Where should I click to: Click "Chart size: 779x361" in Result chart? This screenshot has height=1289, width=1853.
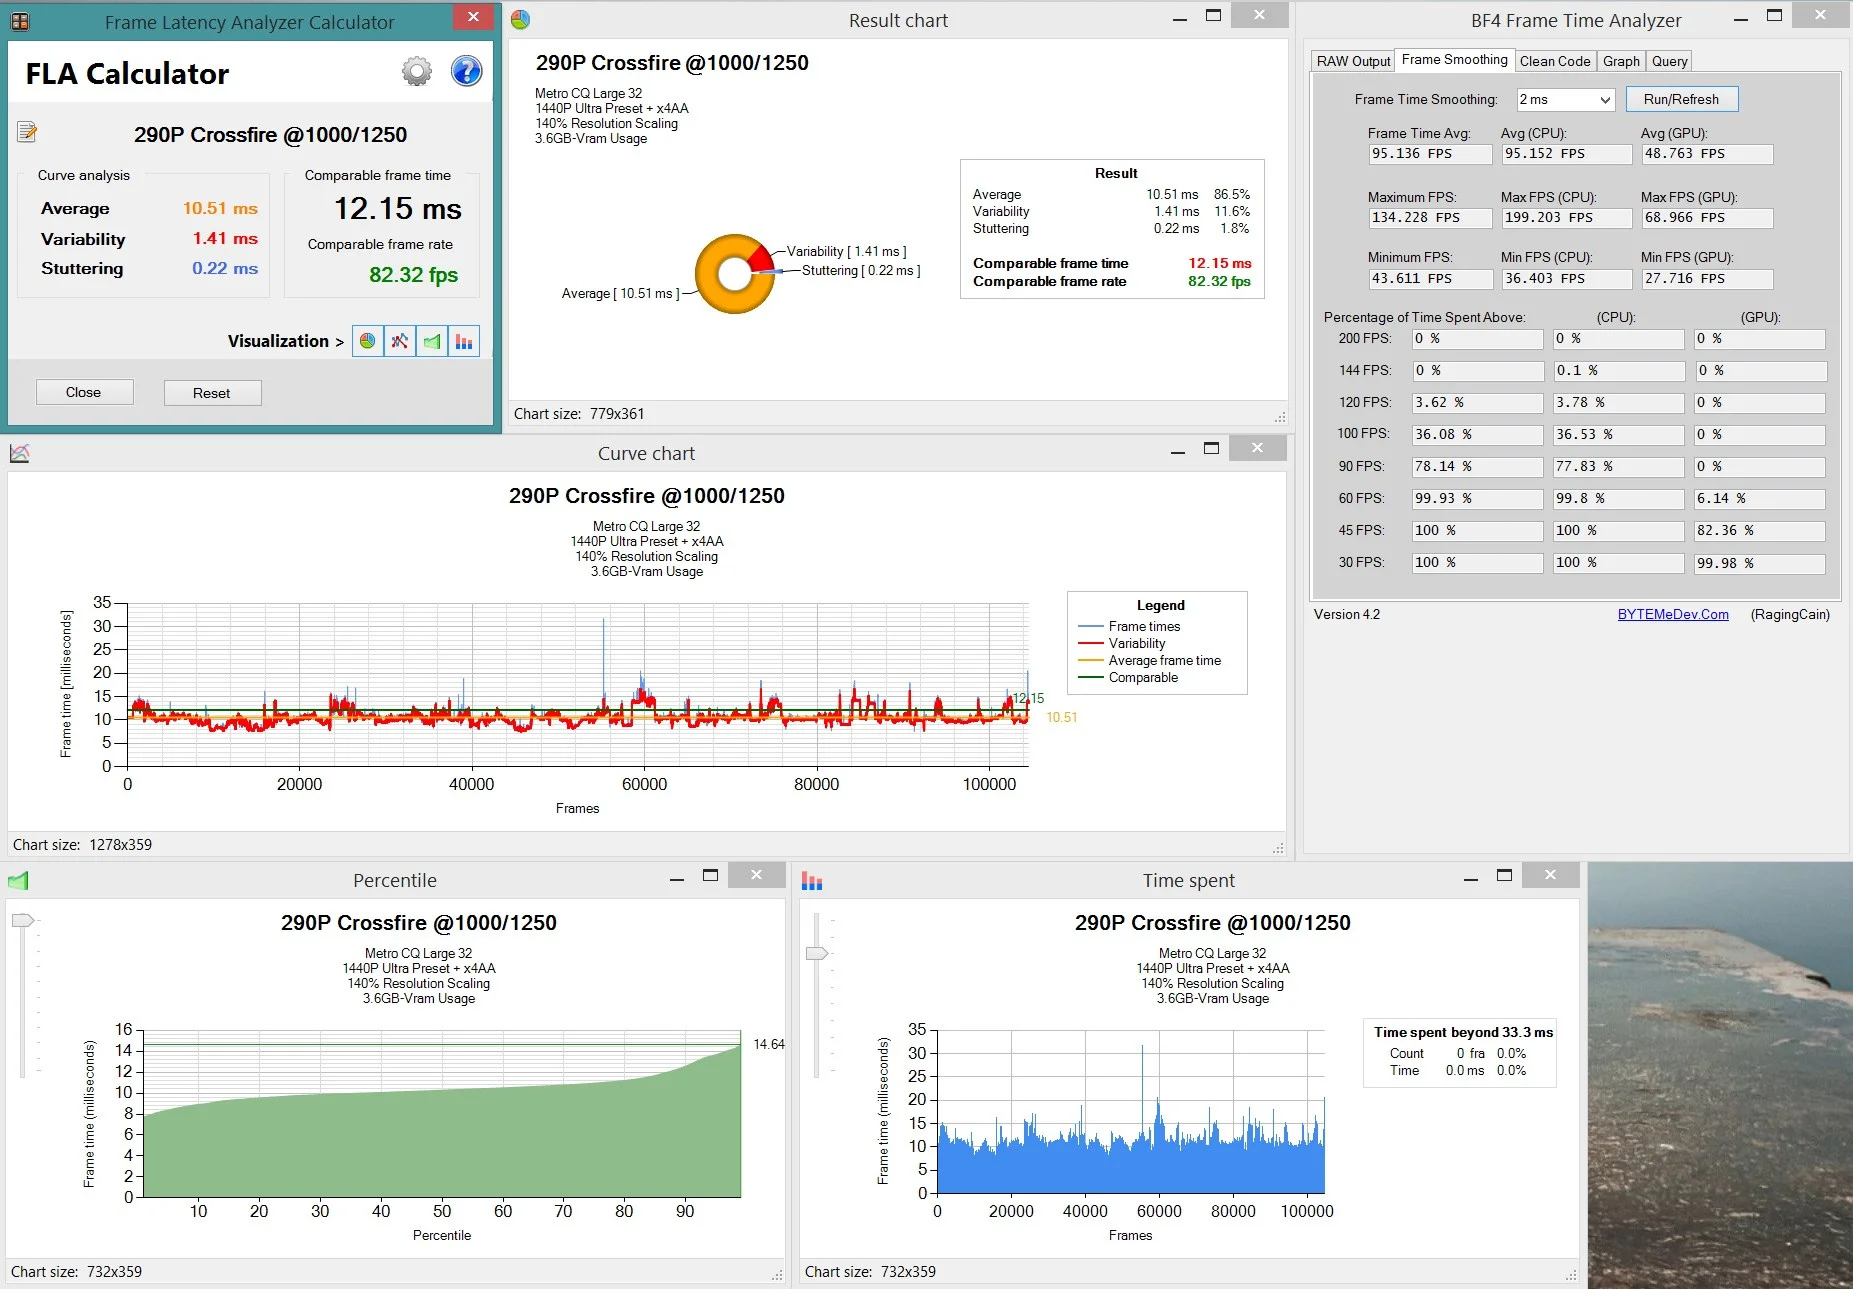tap(579, 414)
